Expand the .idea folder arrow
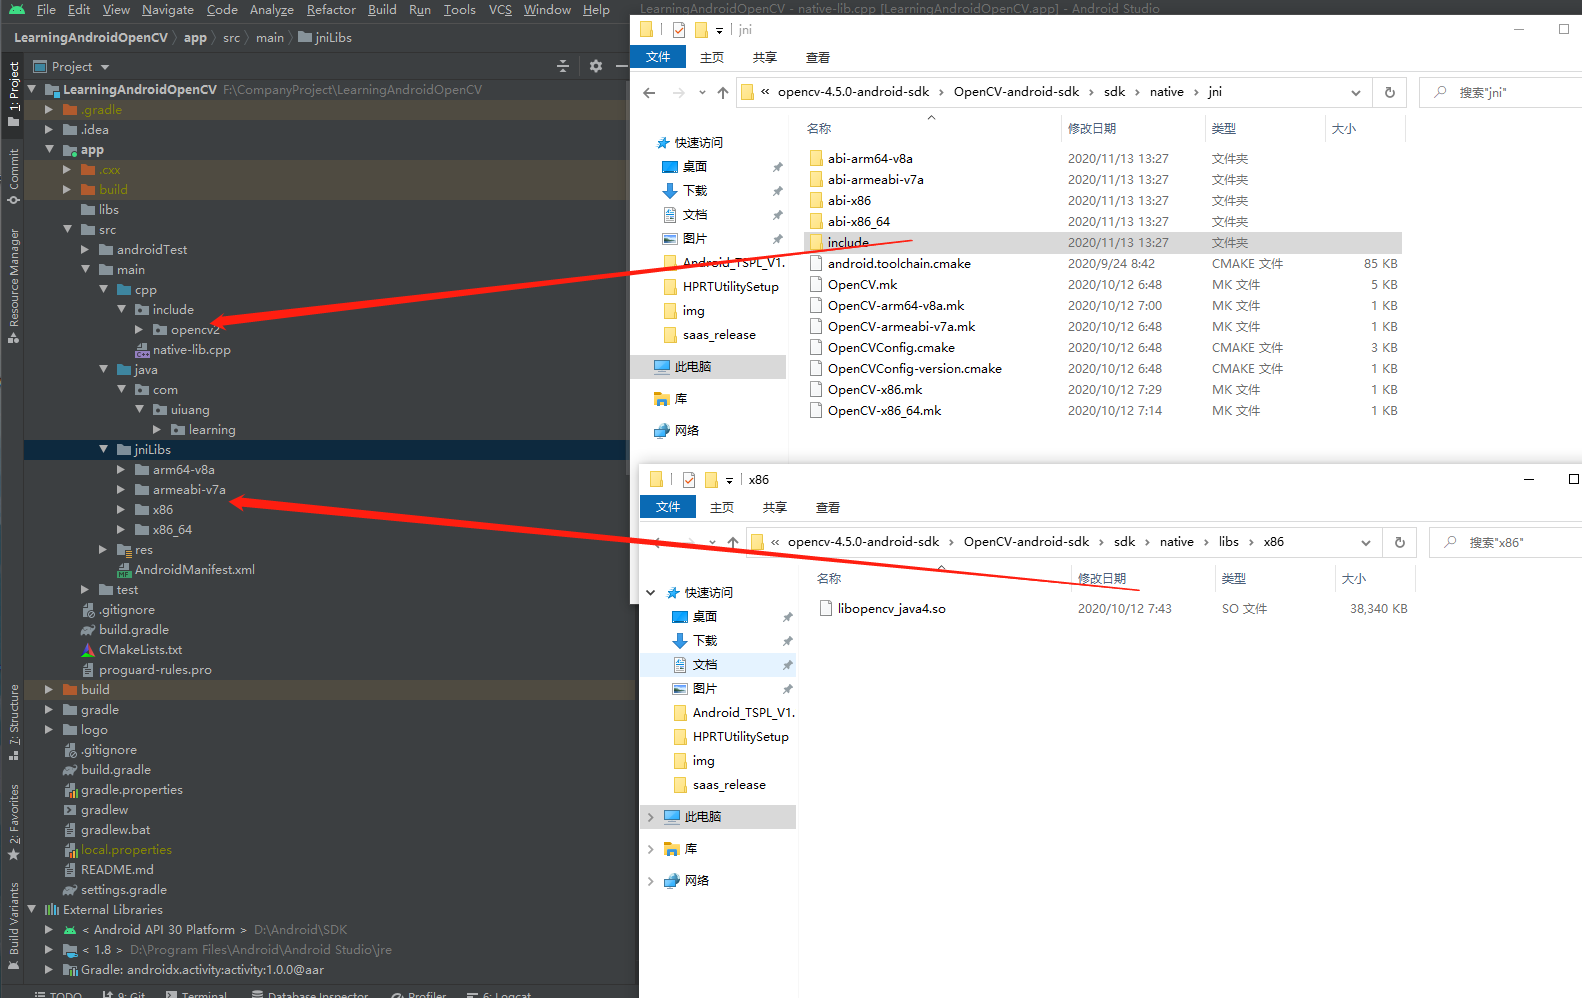Viewport: 1582px width, 998px height. (49, 130)
